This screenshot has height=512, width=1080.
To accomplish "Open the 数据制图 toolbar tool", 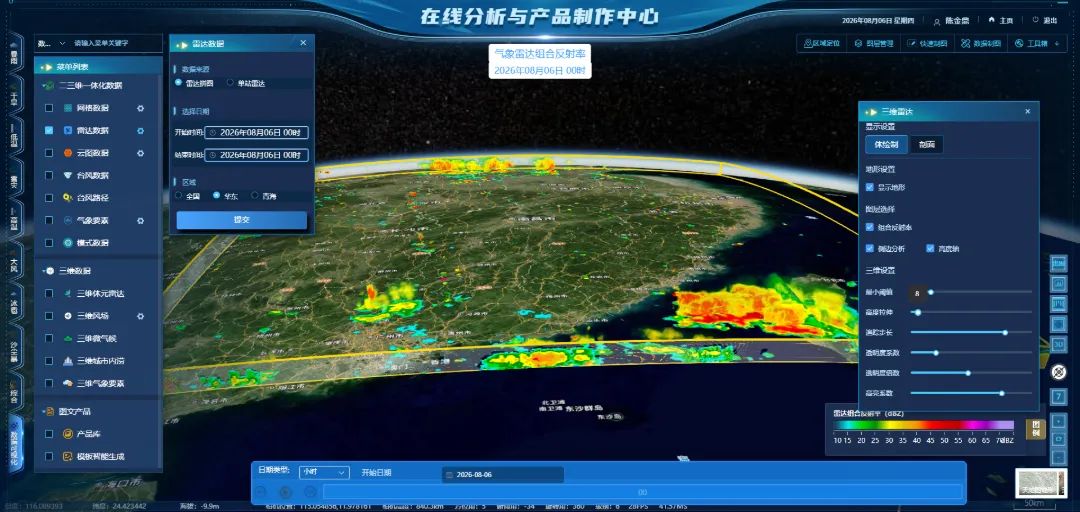I will point(981,43).
